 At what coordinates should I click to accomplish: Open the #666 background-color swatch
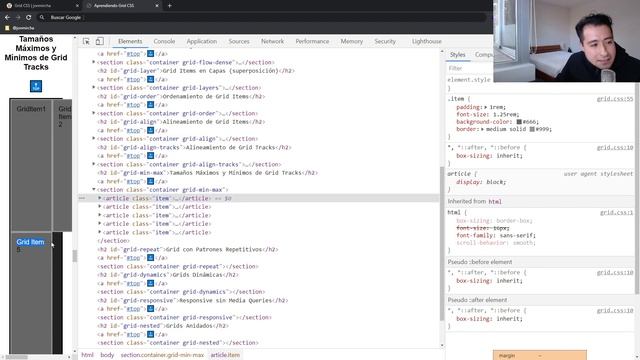(x=519, y=122)
